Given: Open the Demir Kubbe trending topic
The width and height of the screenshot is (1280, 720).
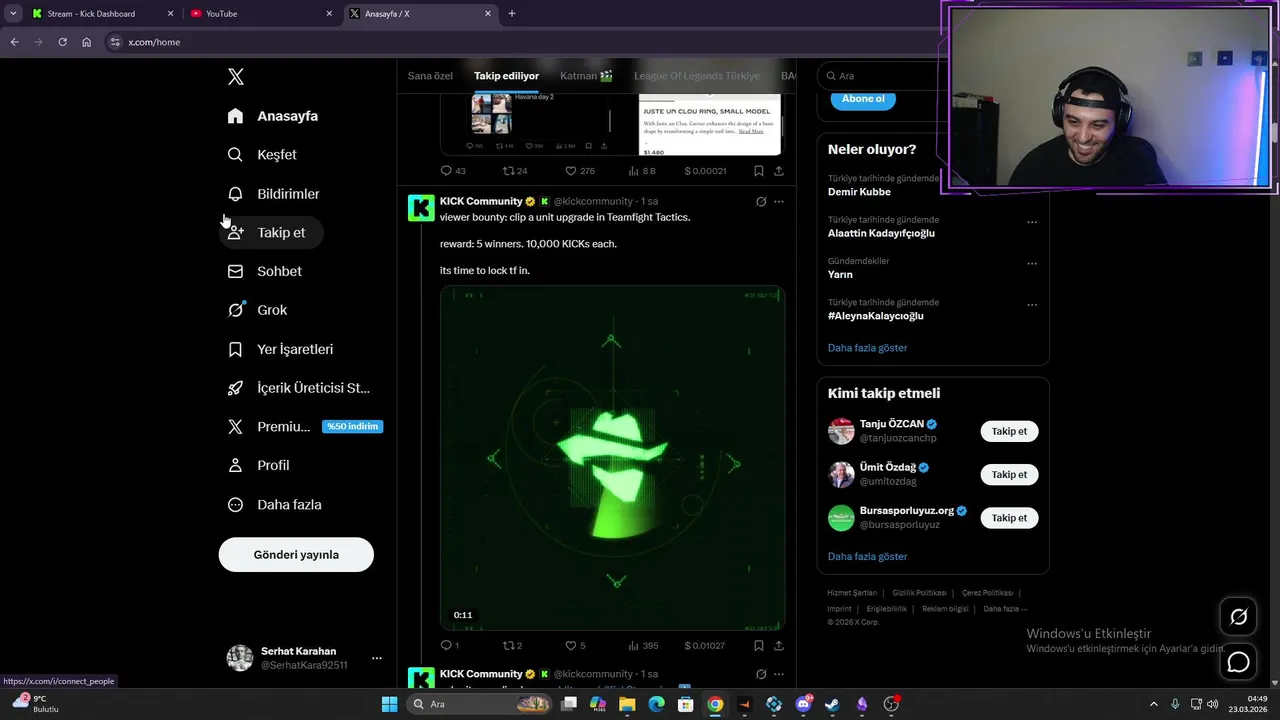Looking at the screenshot, I should (x=859, y=192).
